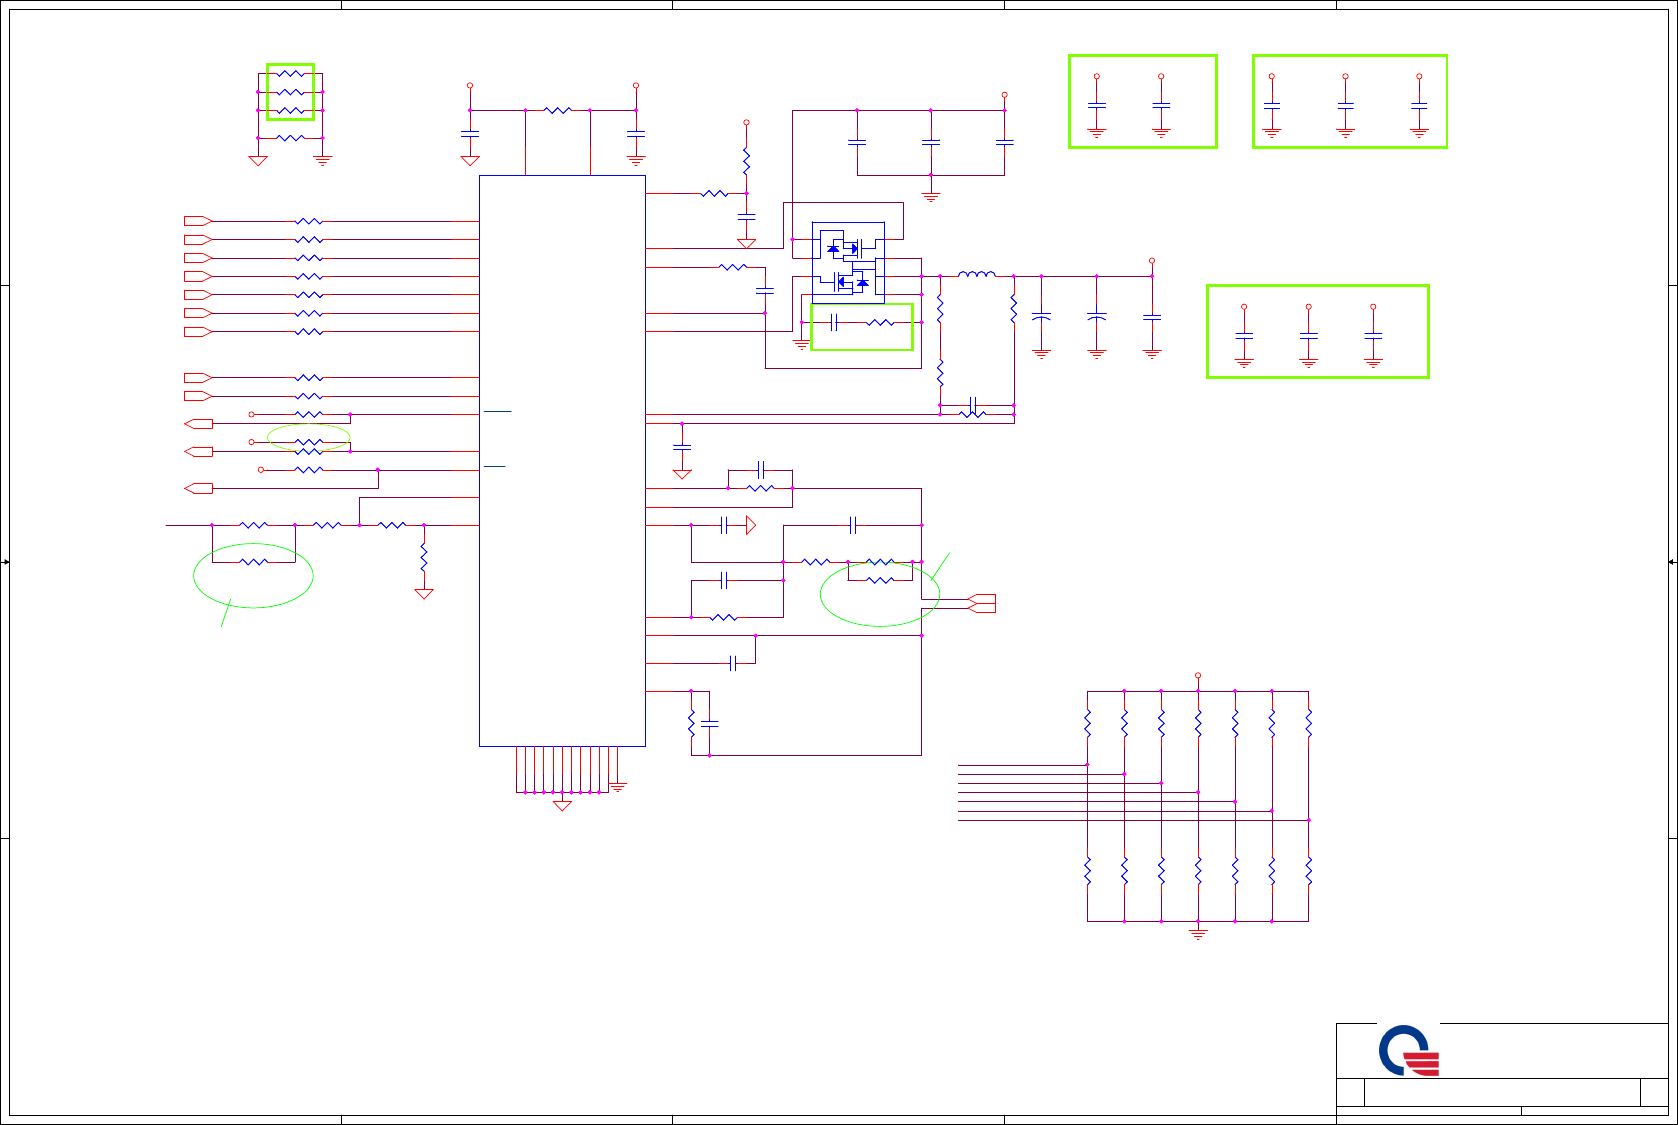Click the power node atop the inductor output rail
The height and width of the screenshot is (1125, 1678).
tap(1152, 261)
